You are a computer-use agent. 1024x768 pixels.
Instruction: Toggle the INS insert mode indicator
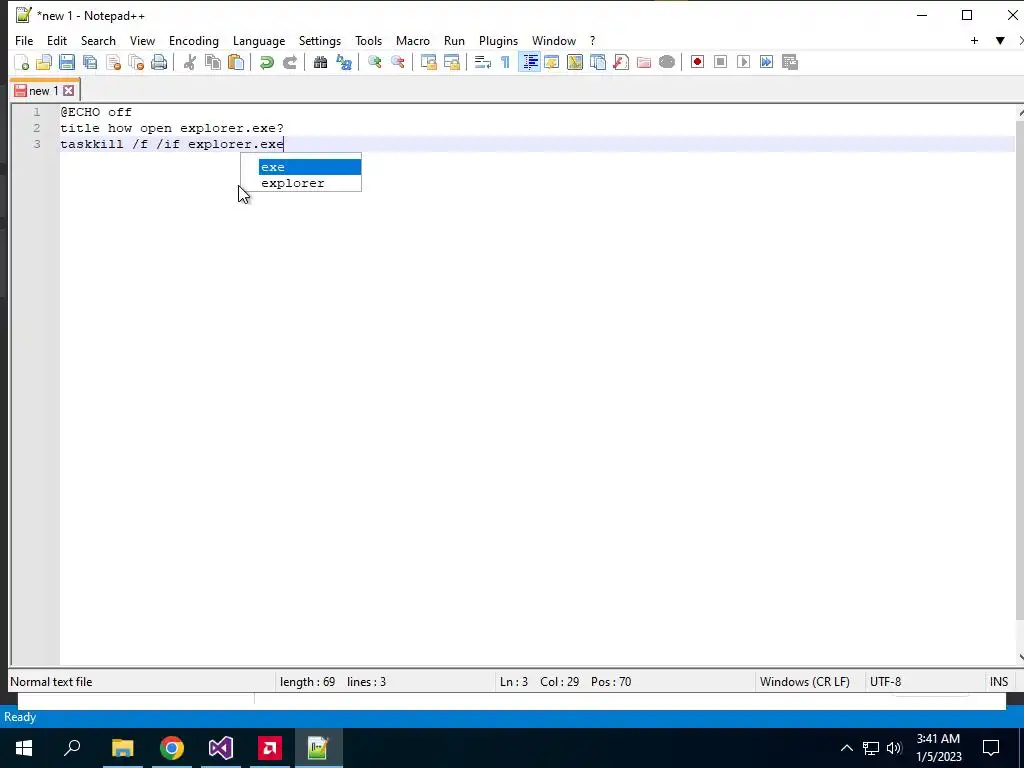[999, 682]
